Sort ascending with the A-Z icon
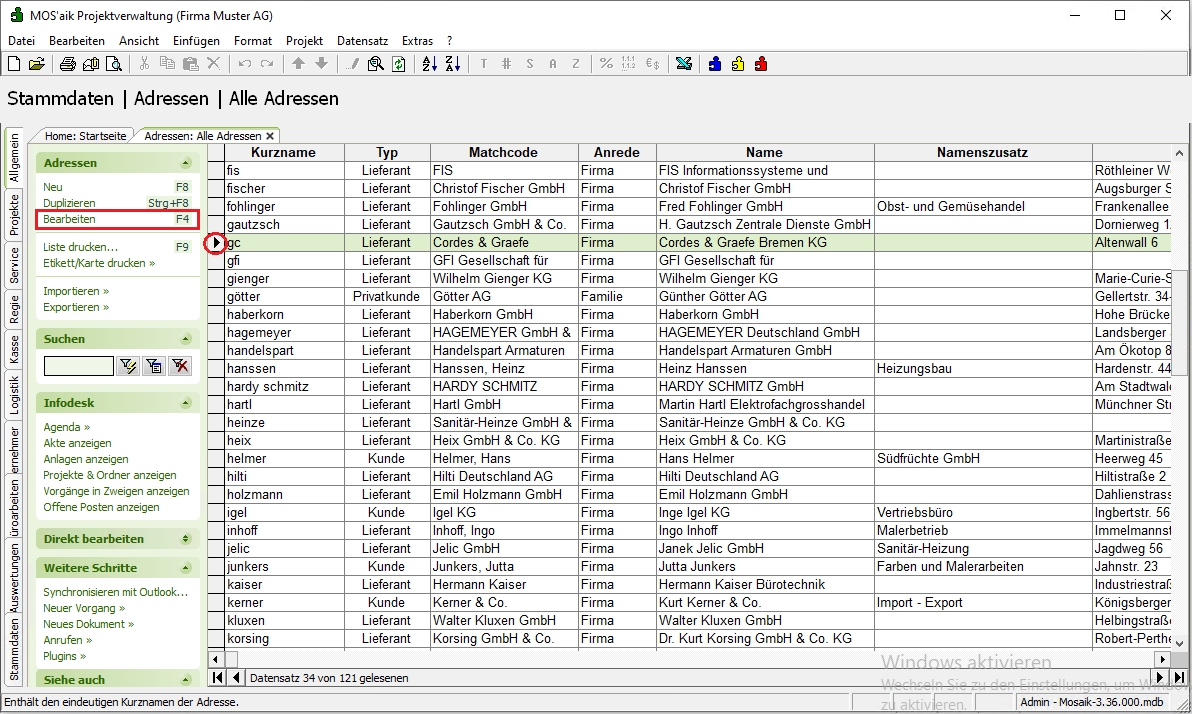 coord(430,64)
